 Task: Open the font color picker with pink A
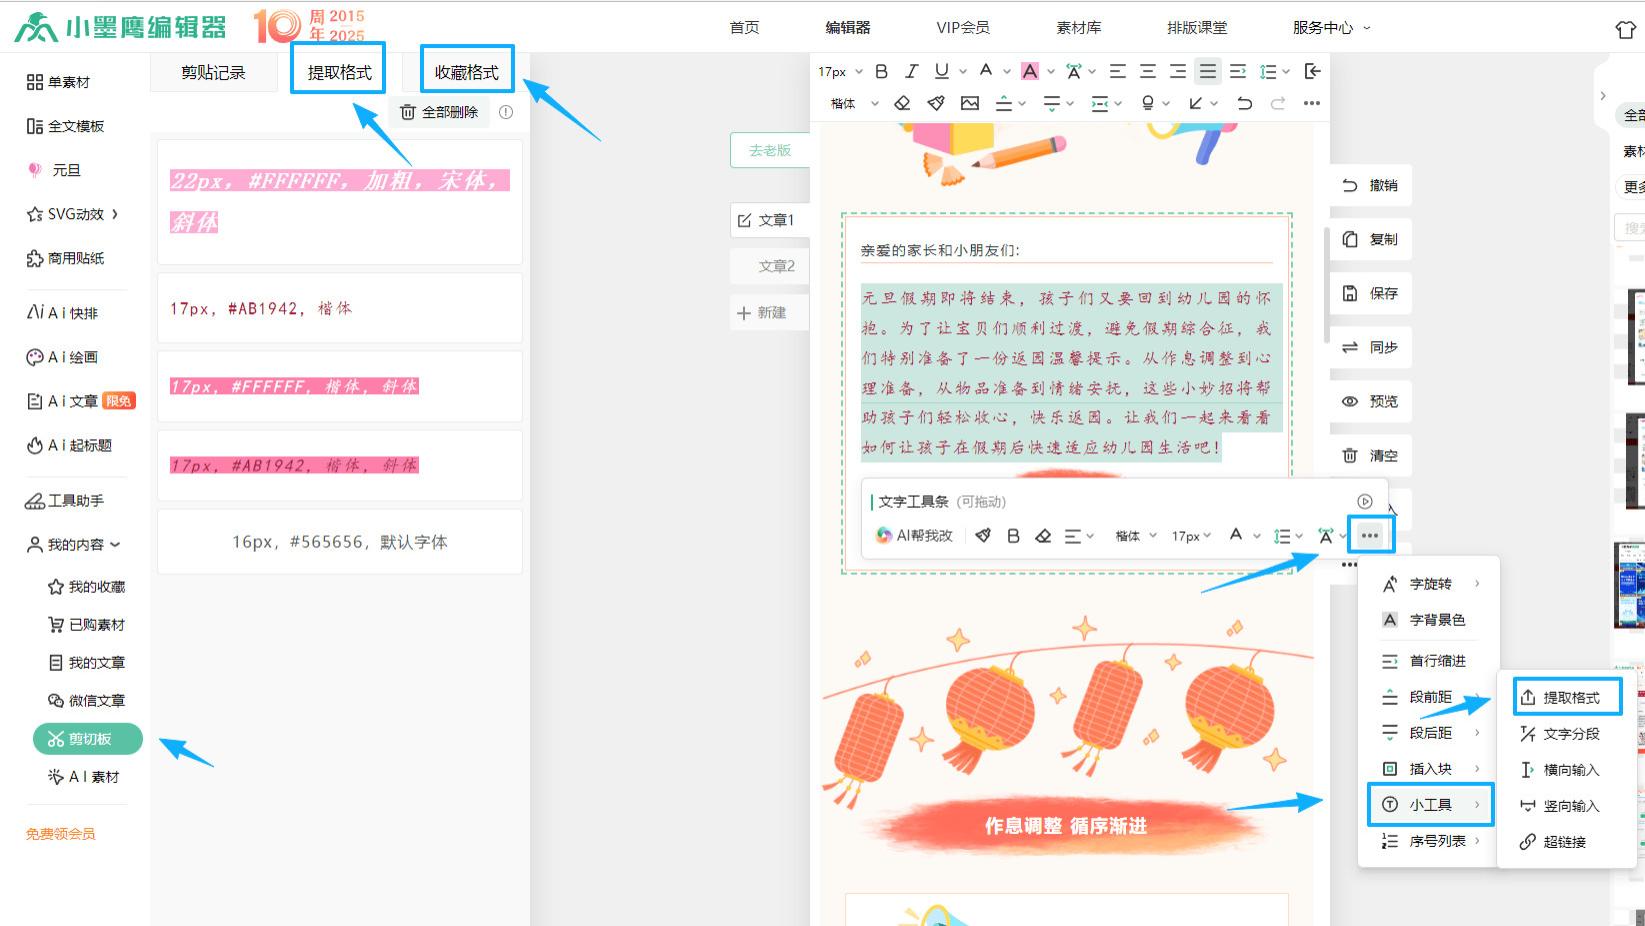pos(1031,71)
